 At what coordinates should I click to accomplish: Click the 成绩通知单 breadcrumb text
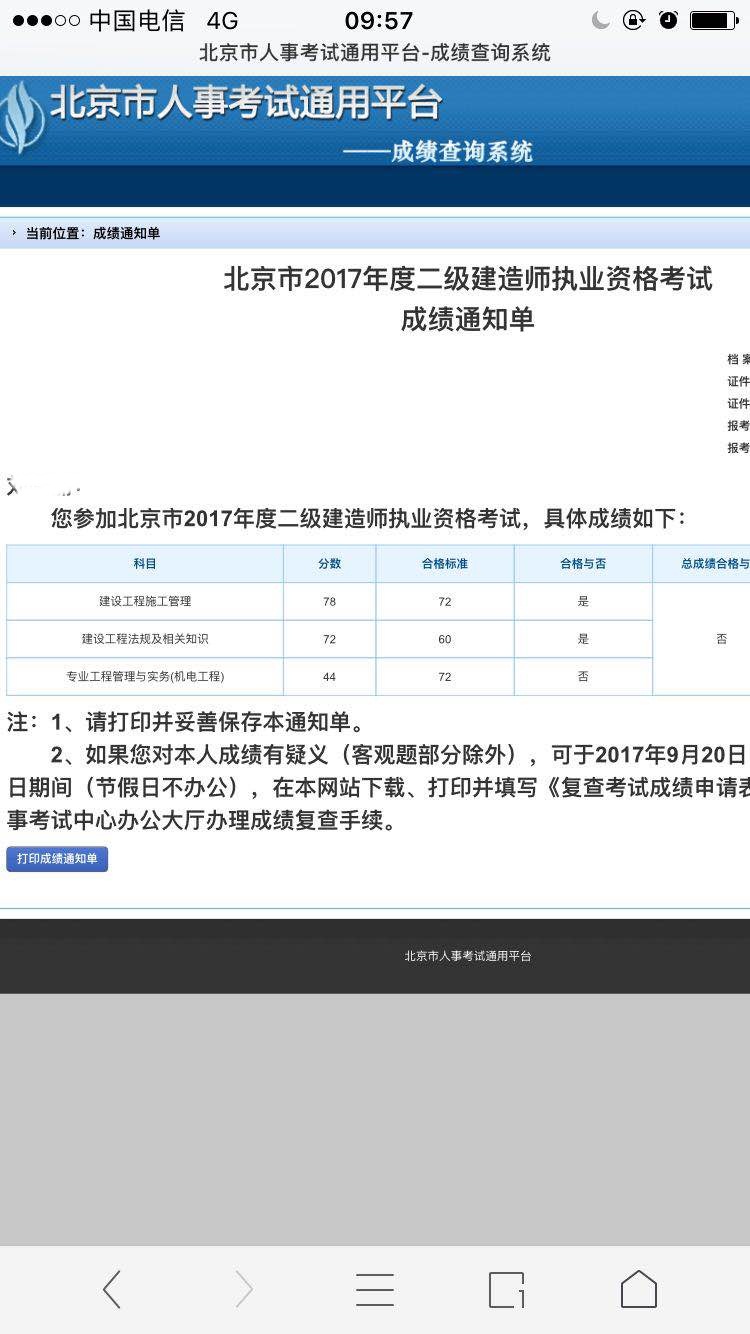(126, 233)
